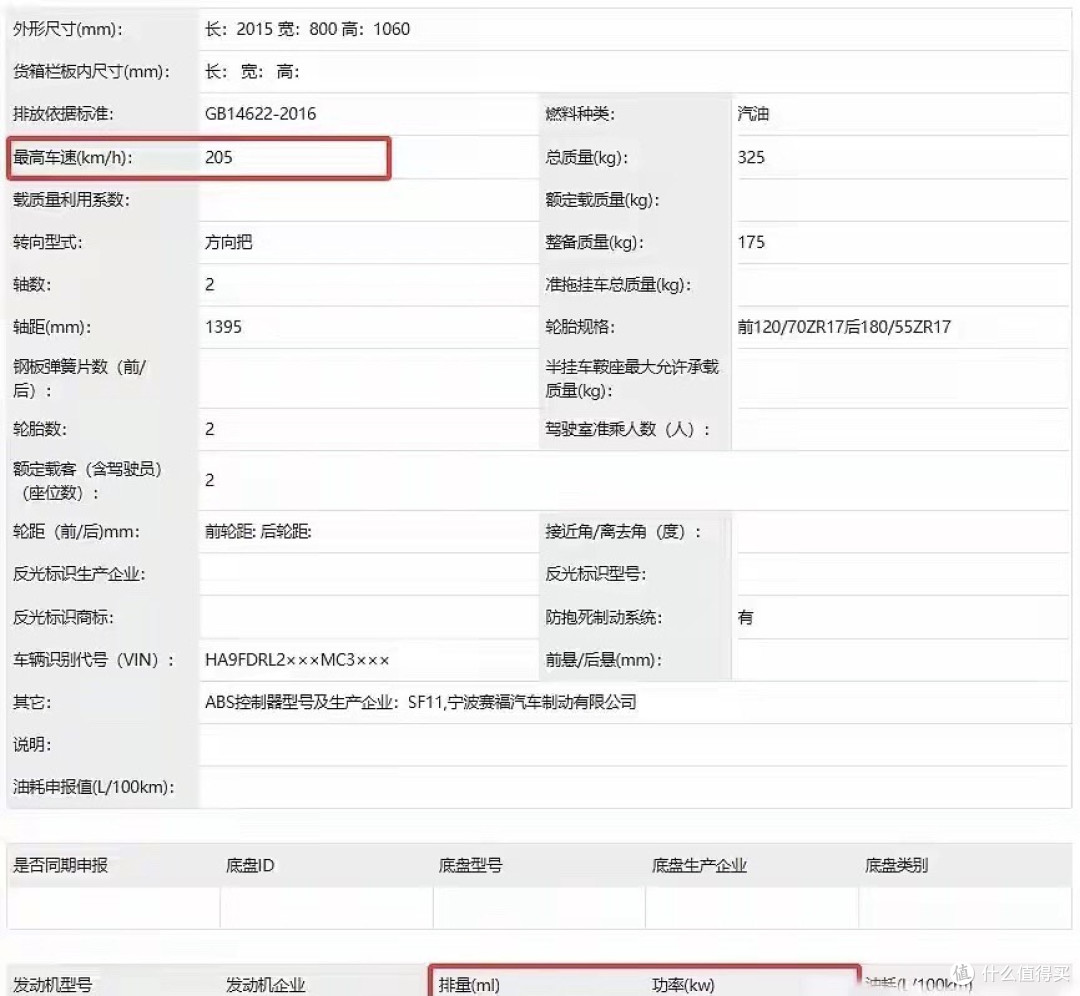Select the 底盘ID column header

tap(250, 865)
